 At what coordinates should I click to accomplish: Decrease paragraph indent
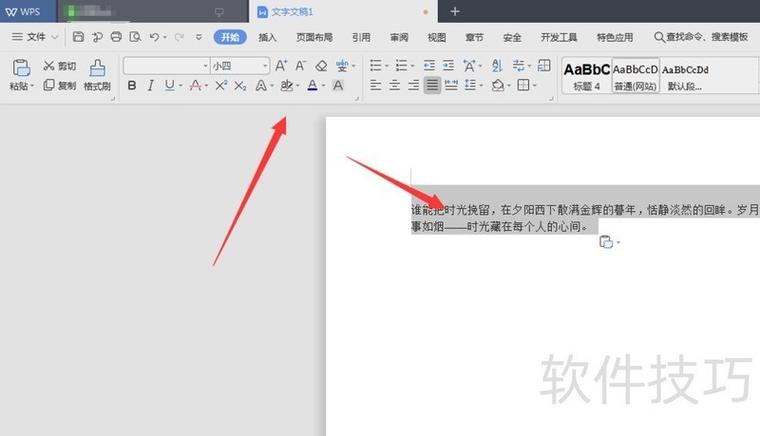(x=429, y=65)
